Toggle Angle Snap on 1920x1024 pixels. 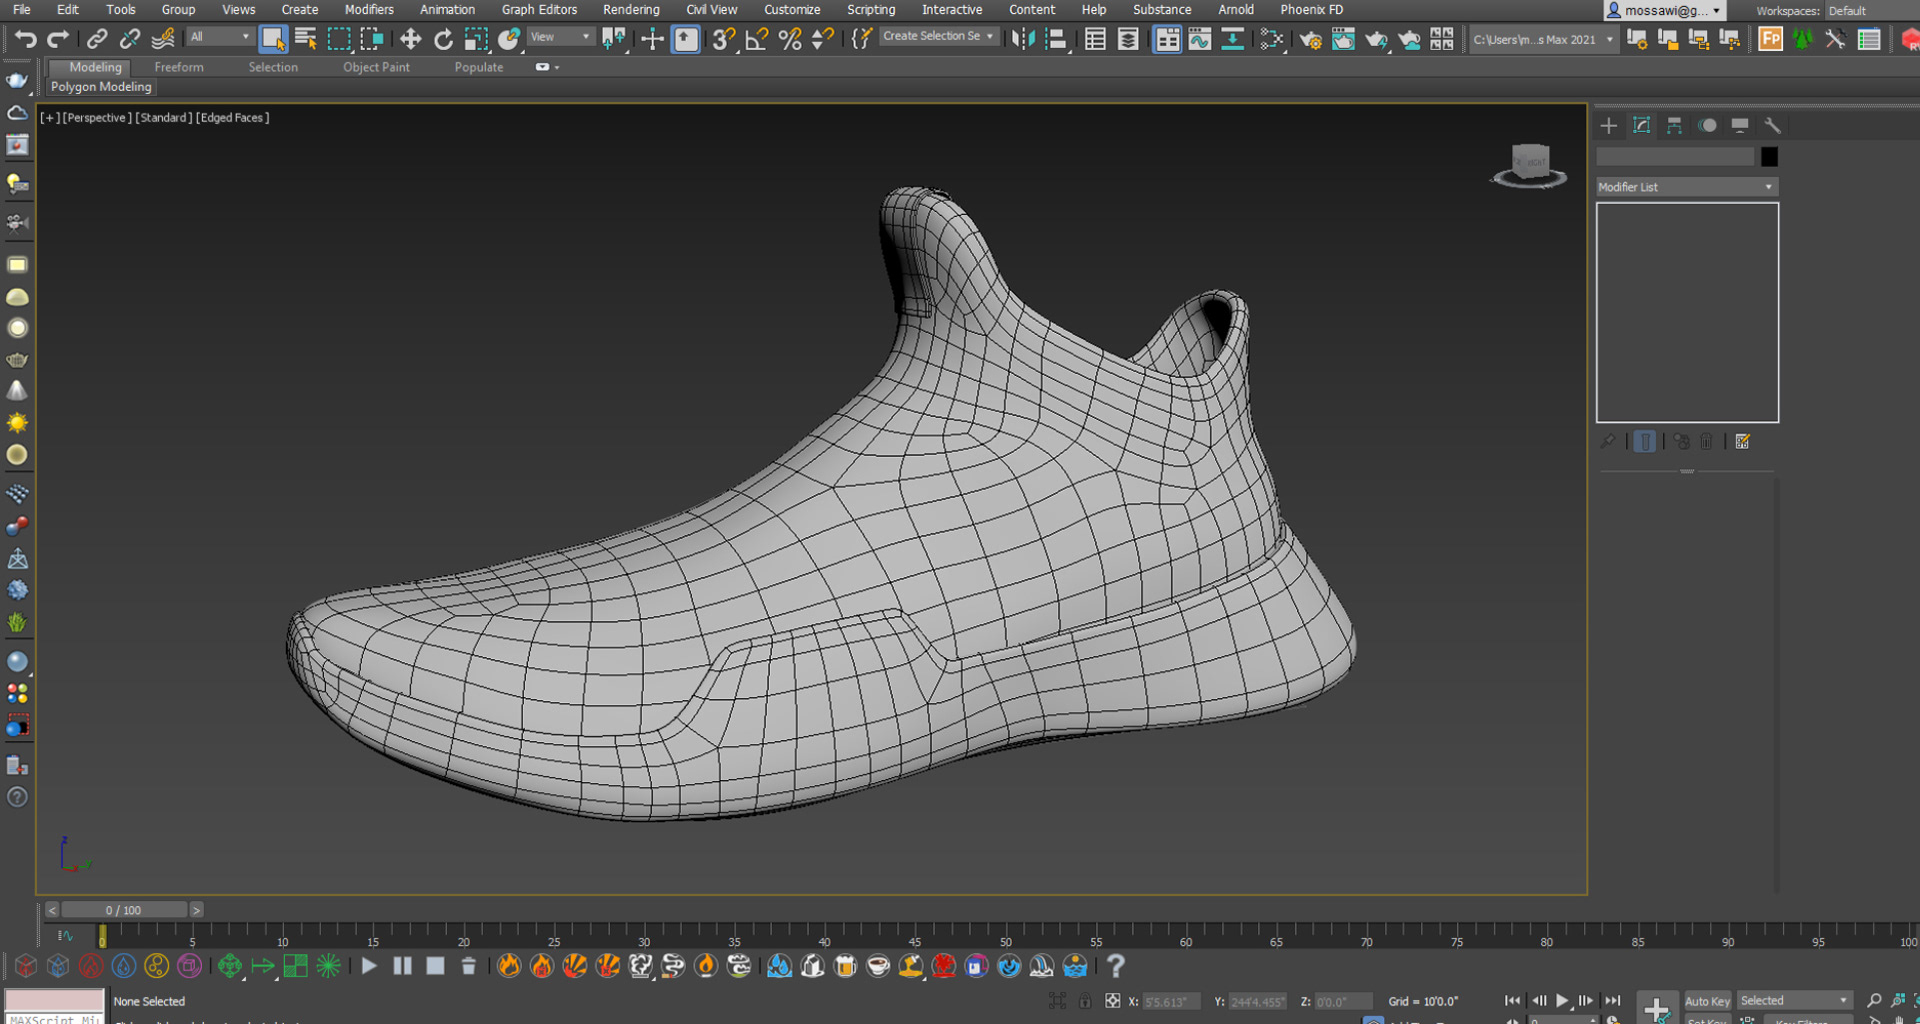click(x=754, y=39)
